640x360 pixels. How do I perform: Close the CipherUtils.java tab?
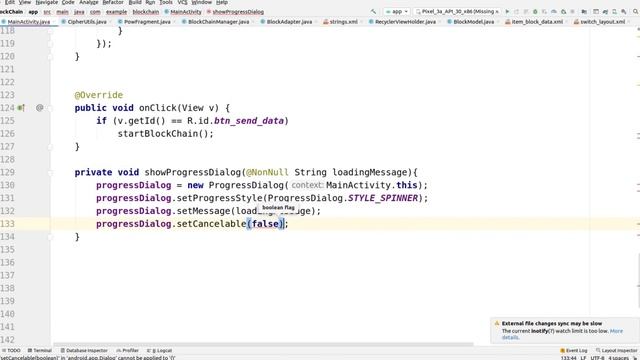(111, 22)
